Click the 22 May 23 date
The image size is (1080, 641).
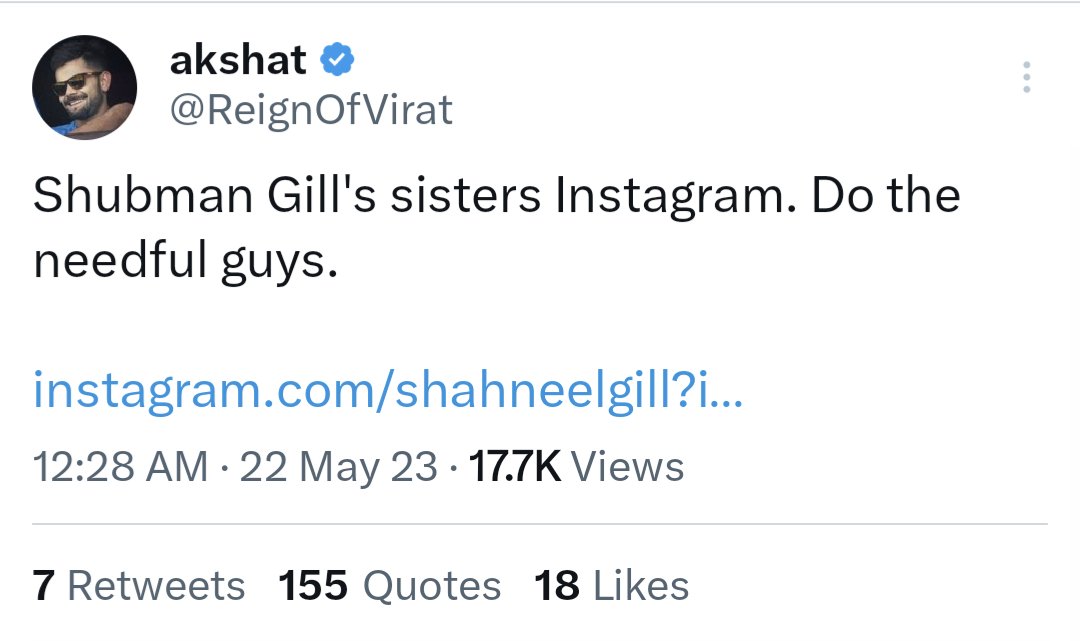pyautogui.click(x=339, y=467)
